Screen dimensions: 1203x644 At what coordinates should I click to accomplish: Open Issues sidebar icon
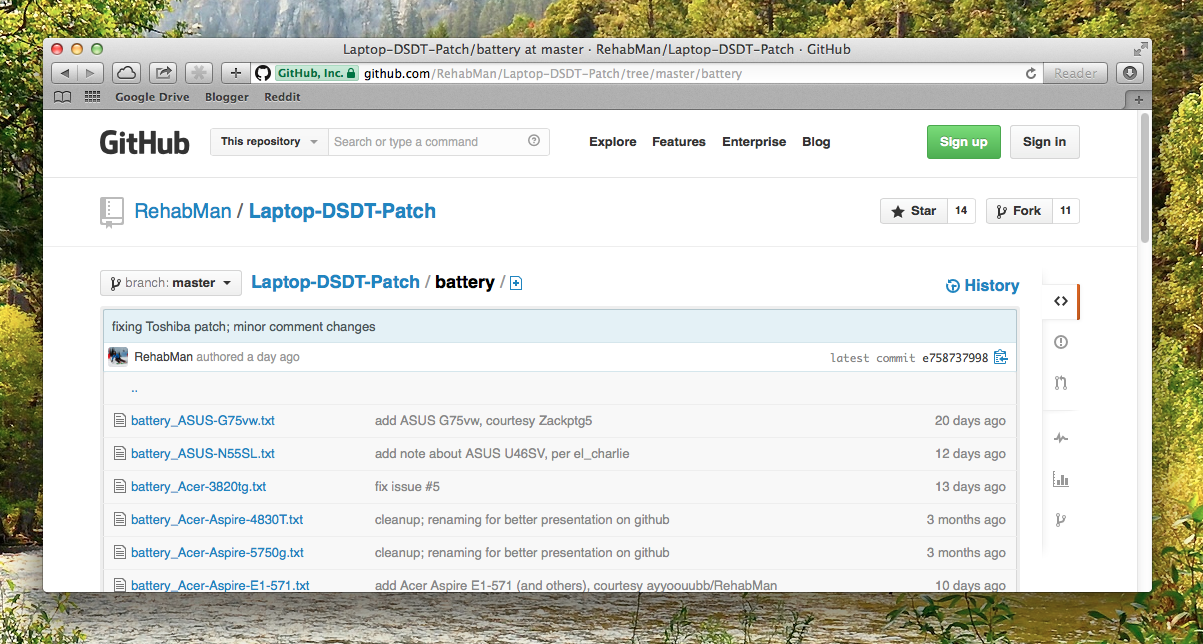click(x=1061, y=342)
